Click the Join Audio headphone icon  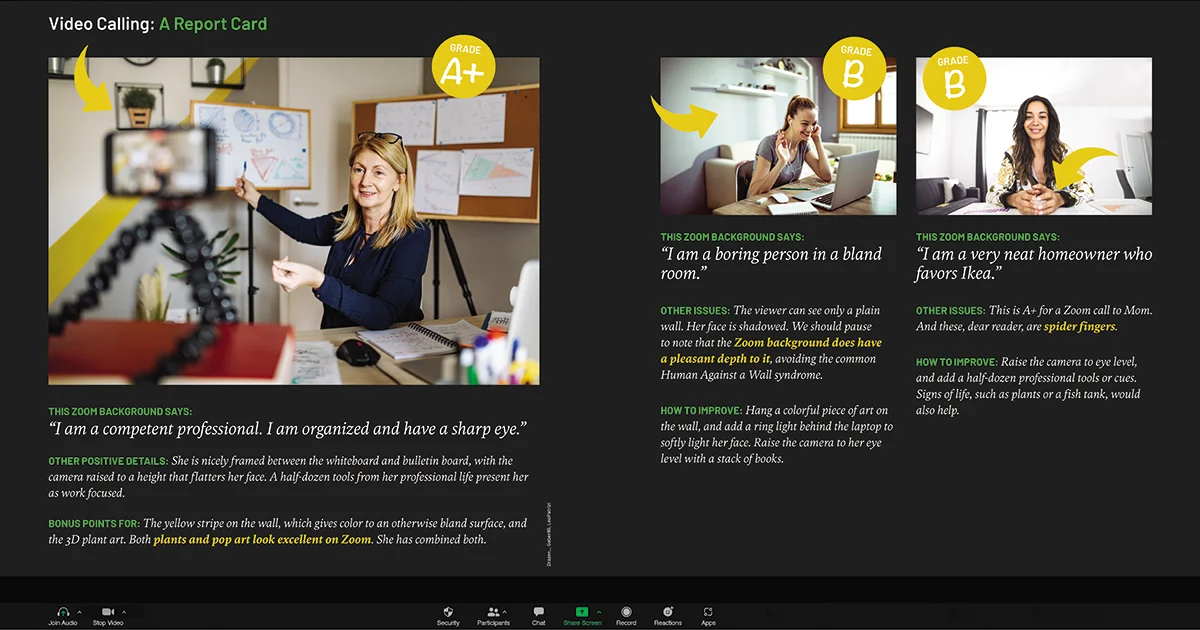62,611
